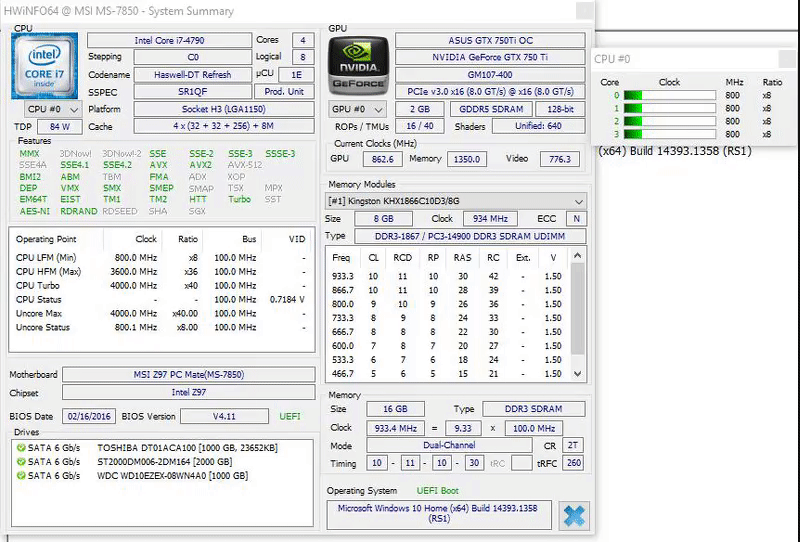The image size is (800, 542).
Task: Open the GPU #0 selector dropdown
Action: 357,109
